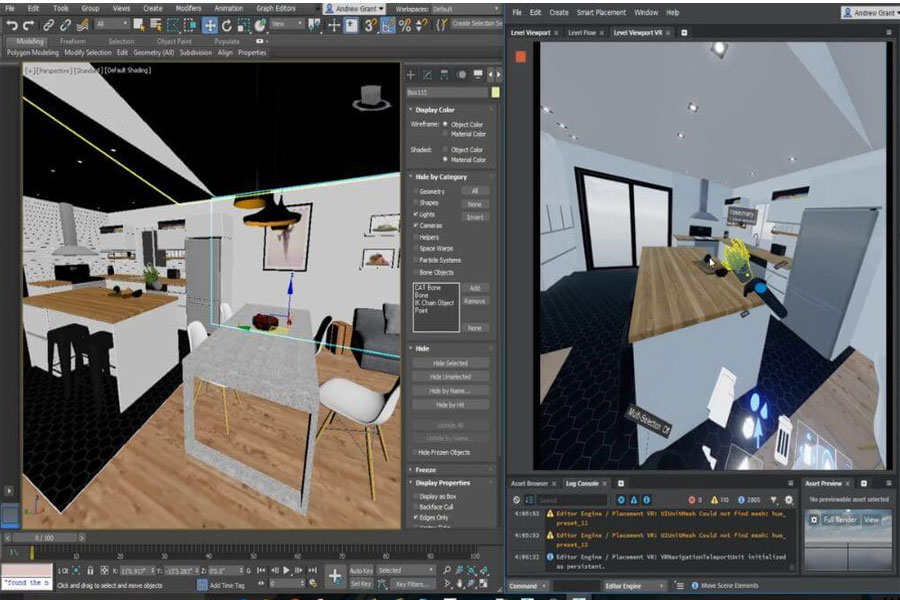
Task: Select Shaded Object Color radio button
Action: click(x=445, y=149)
